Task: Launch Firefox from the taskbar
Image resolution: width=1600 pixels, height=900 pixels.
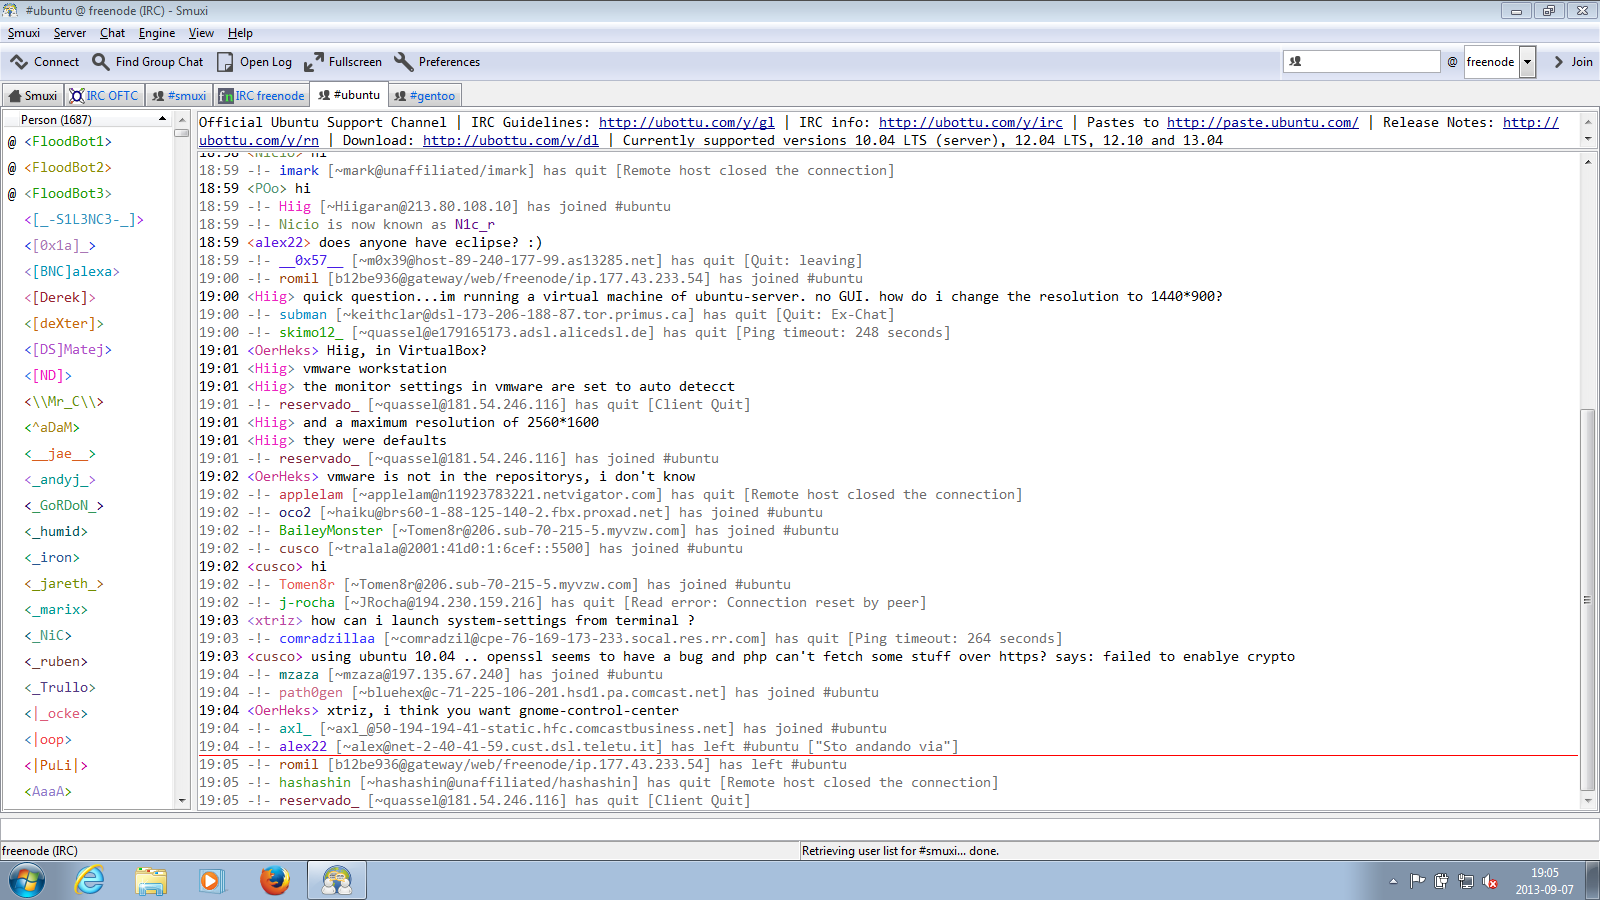Action: pyautogui.click(x=274, y=880)
